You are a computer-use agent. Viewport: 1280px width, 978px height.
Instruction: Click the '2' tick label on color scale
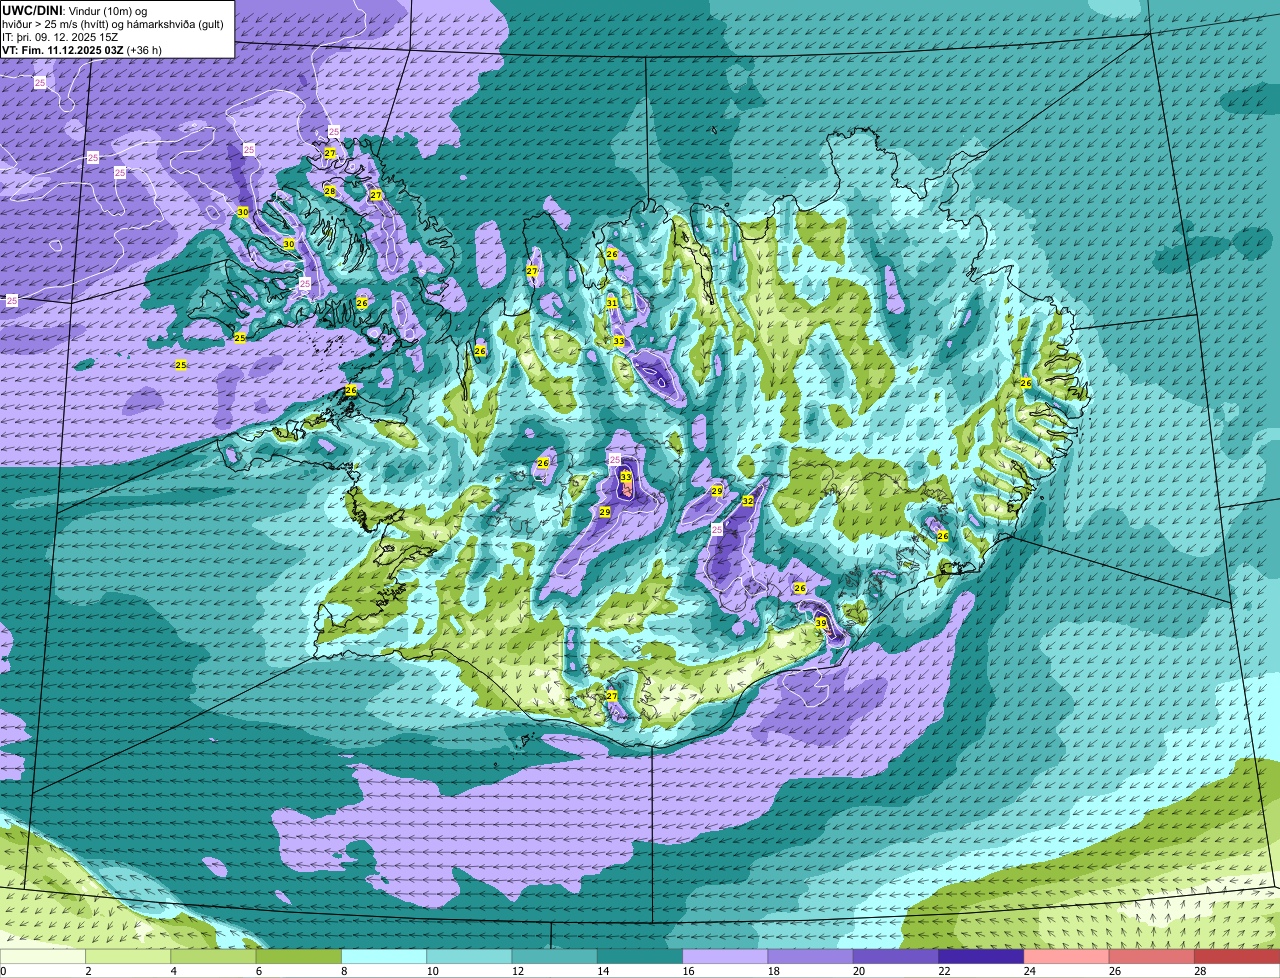click(x=88, y=971)
